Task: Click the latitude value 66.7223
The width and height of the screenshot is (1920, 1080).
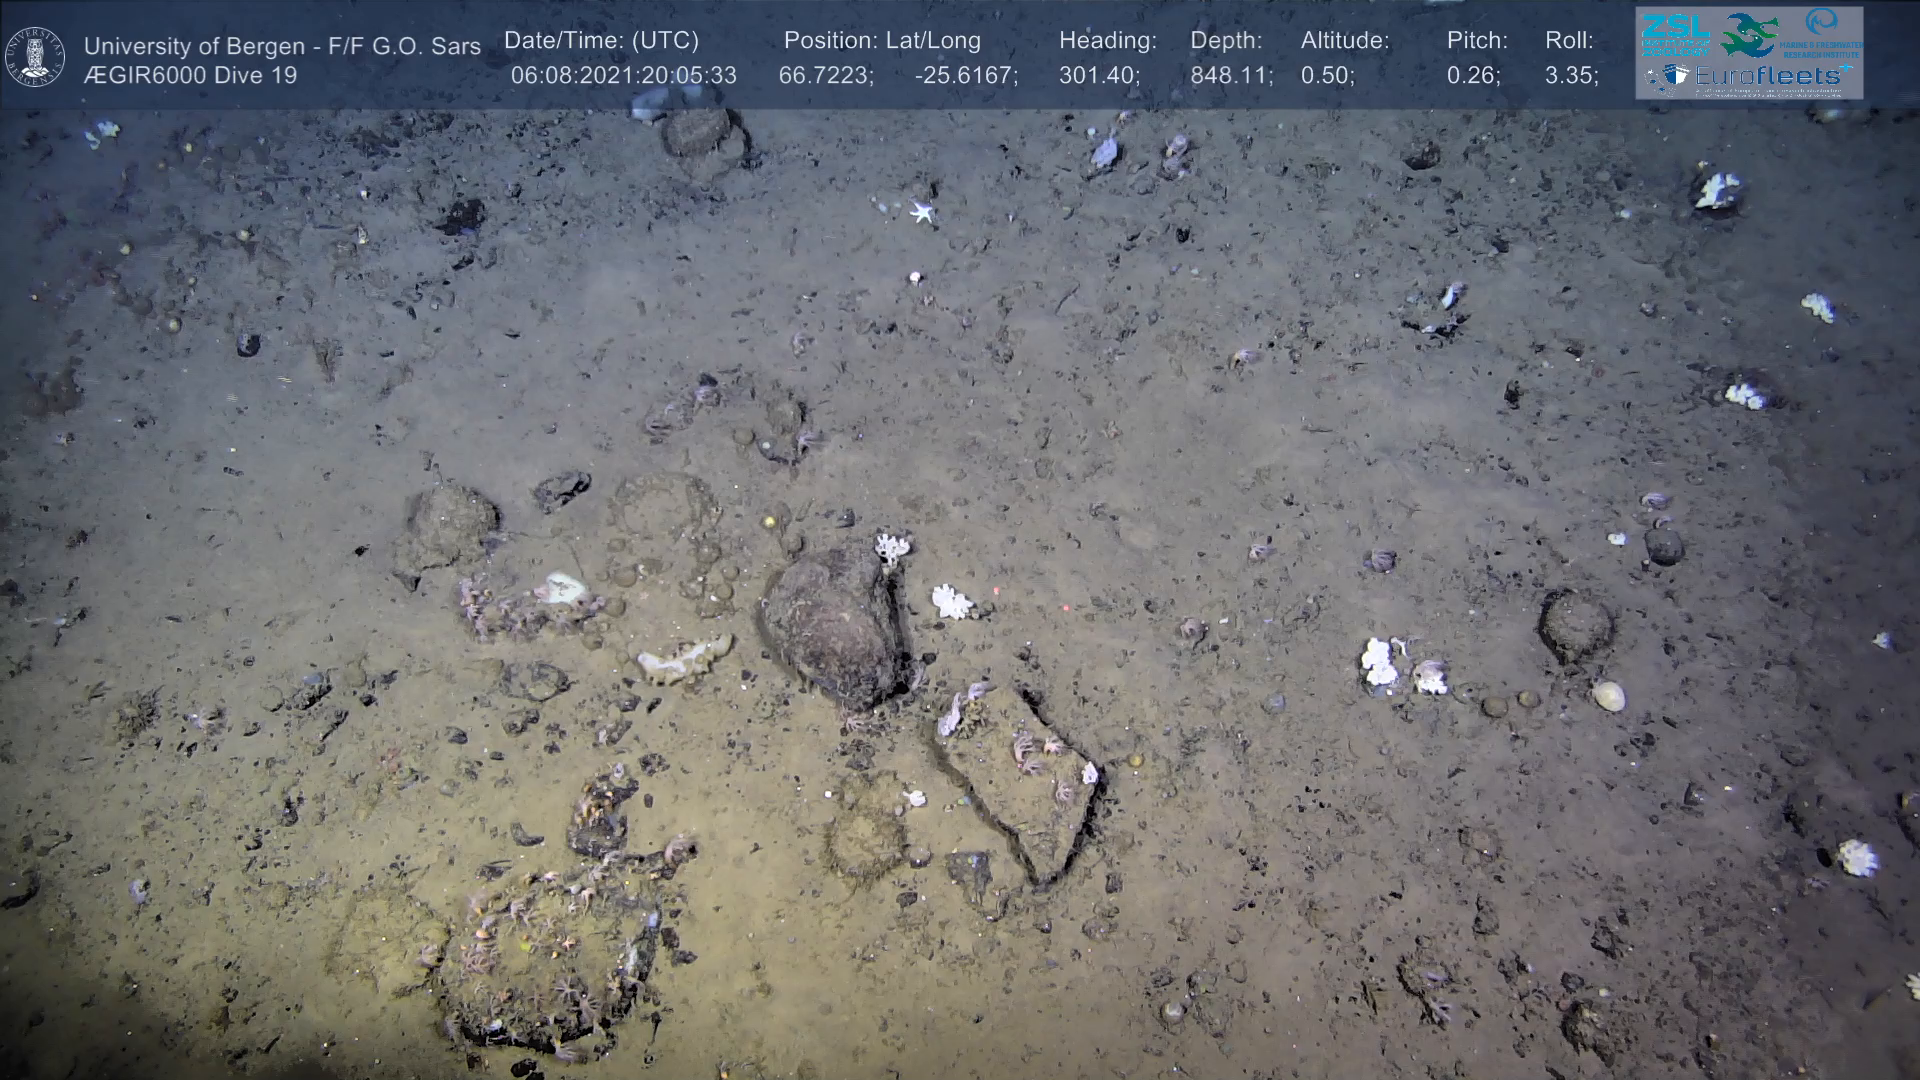Action: (x=825, y=76)
